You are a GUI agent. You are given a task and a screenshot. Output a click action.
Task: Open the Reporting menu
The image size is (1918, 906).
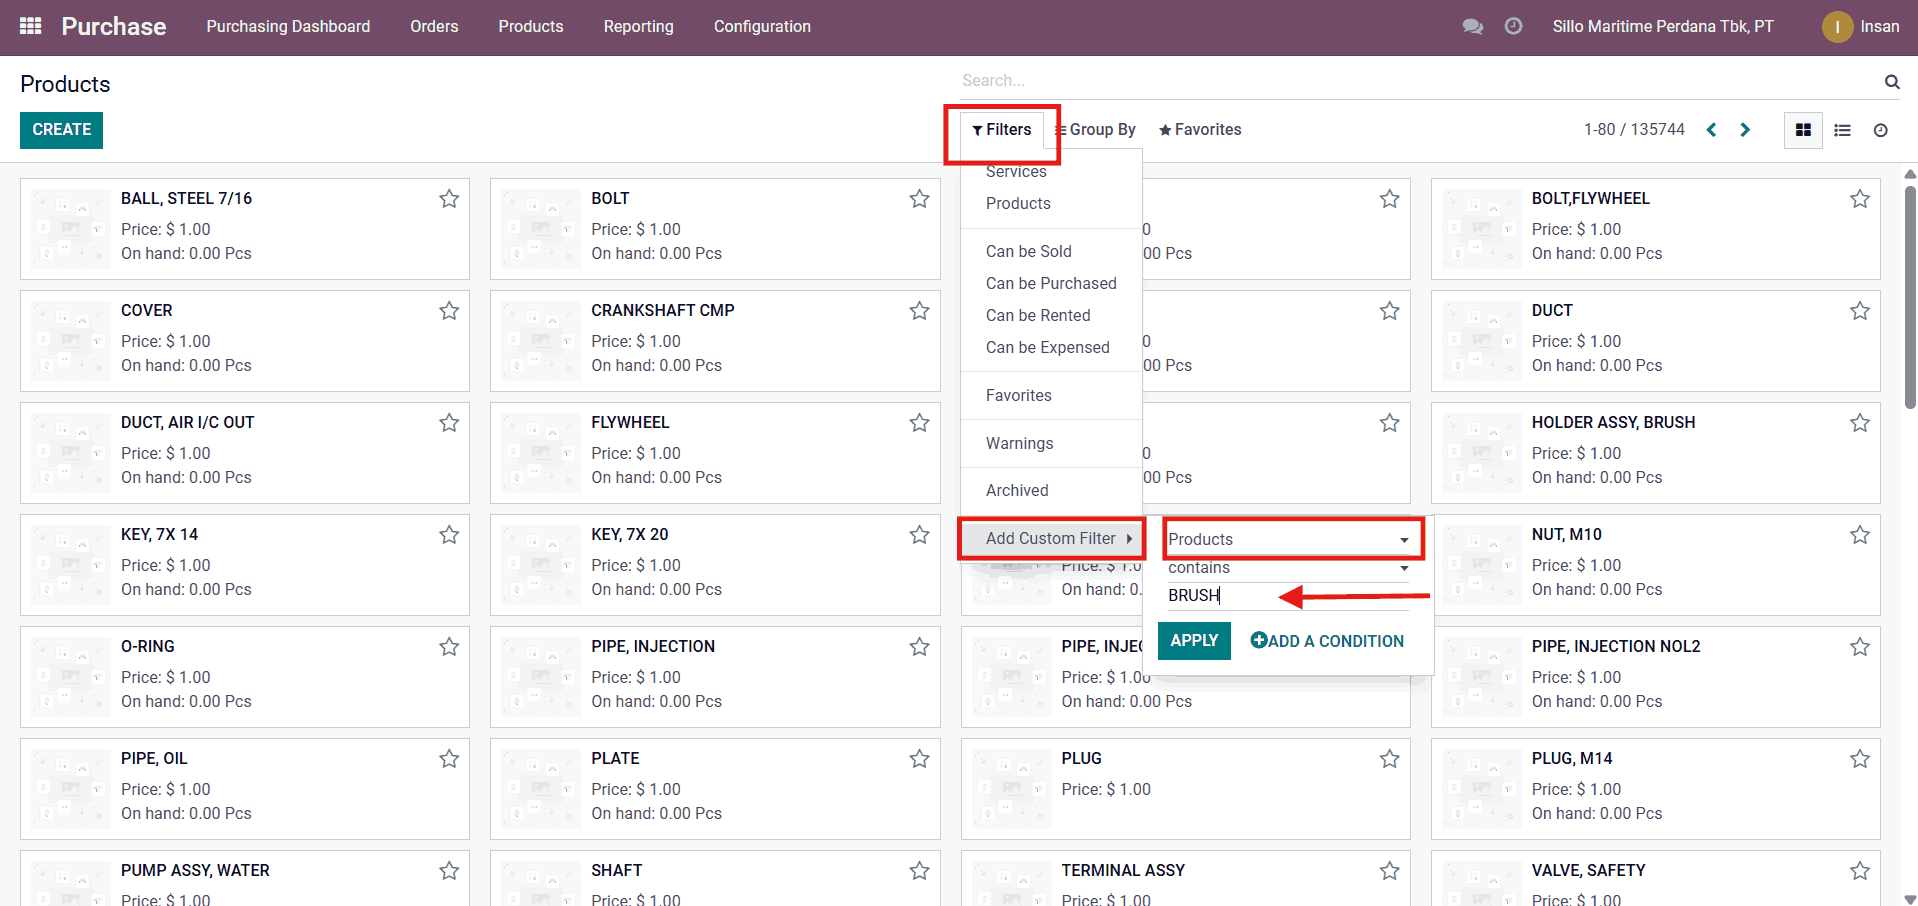point(638,27)
